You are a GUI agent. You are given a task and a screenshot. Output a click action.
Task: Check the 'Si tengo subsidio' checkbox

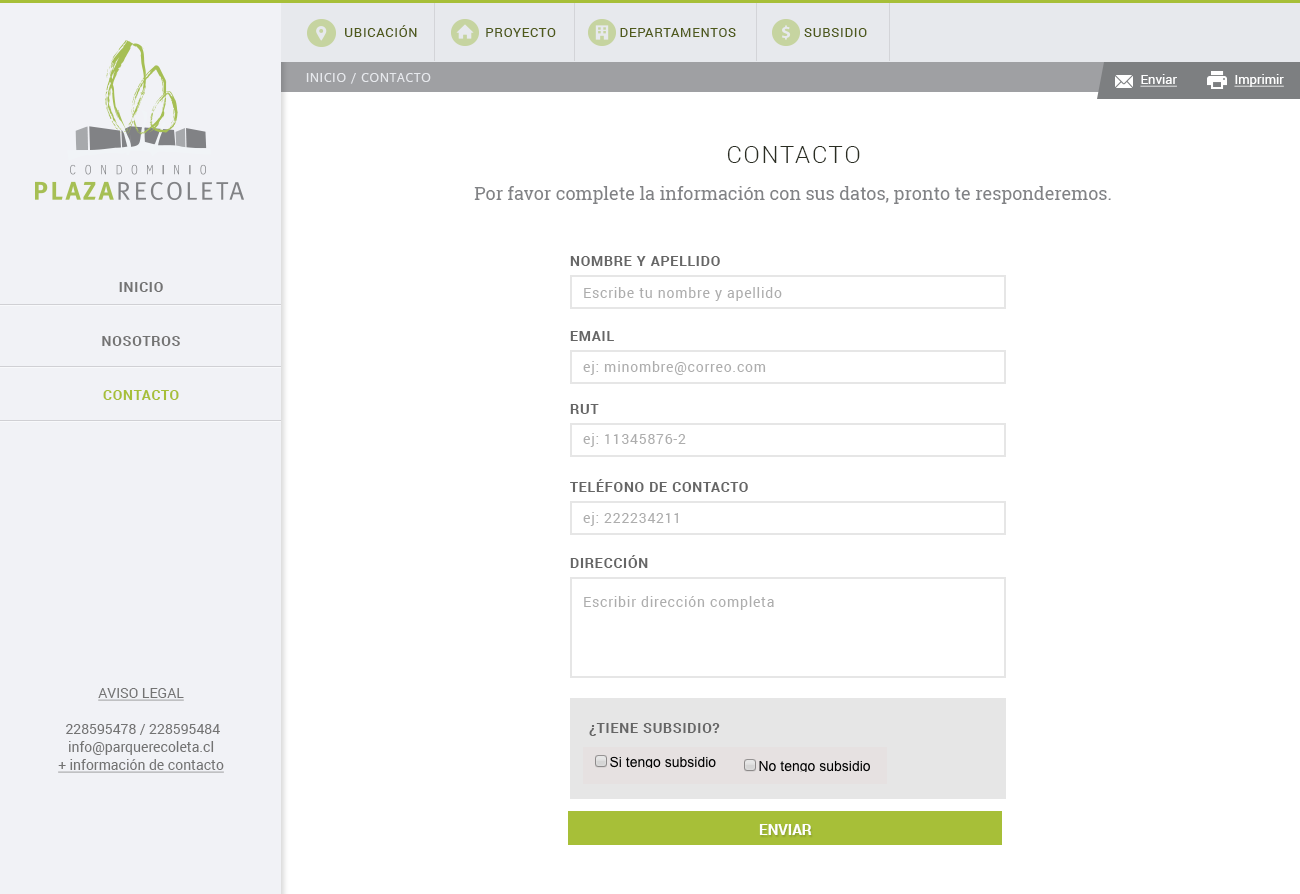tap(601, 761)
